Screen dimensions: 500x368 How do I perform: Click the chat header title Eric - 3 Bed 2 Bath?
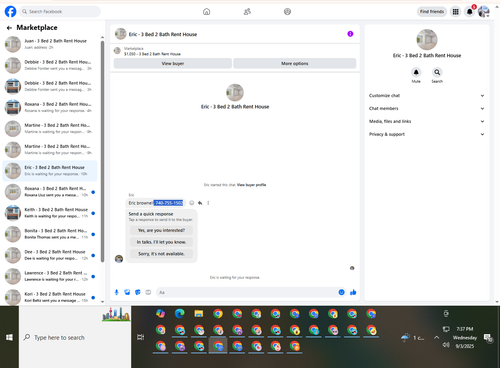tap(163, 34)
